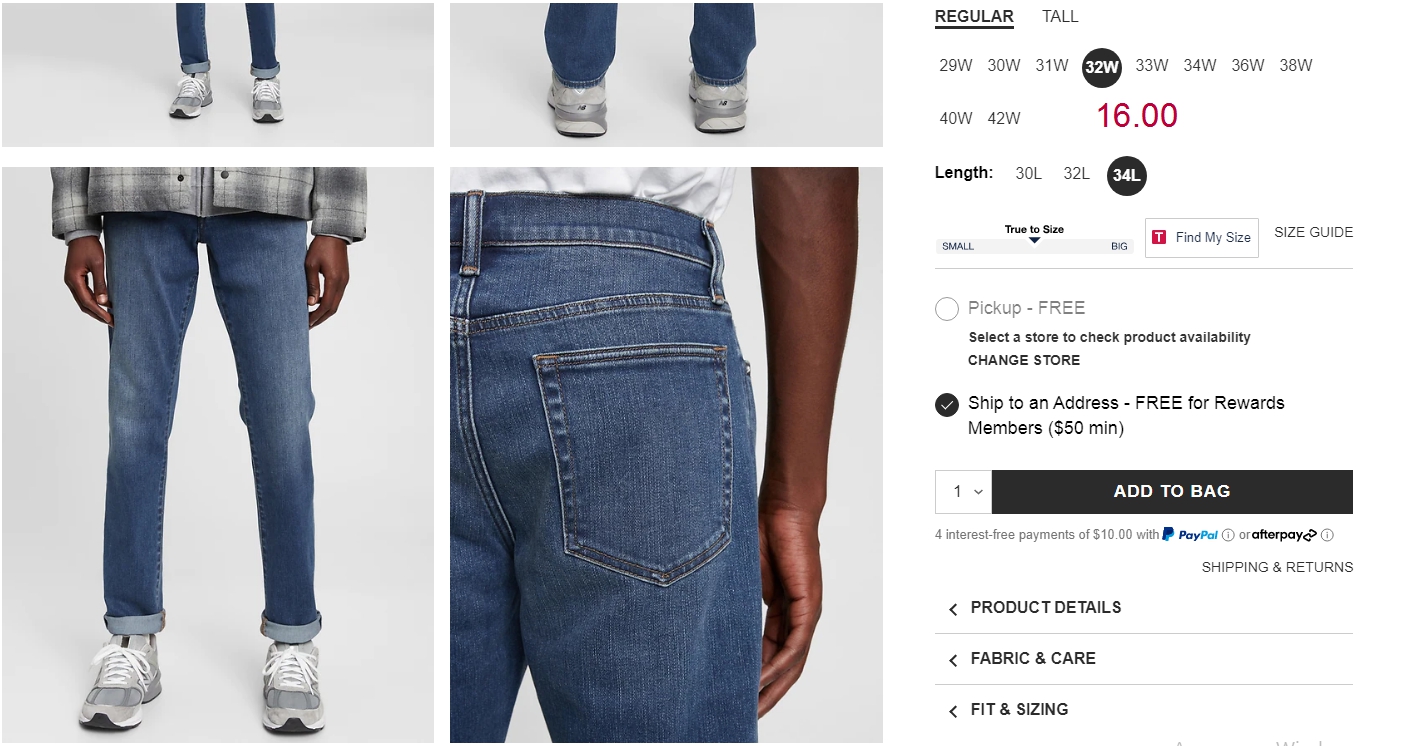Select the Pickup - FREE radio option

947,309
